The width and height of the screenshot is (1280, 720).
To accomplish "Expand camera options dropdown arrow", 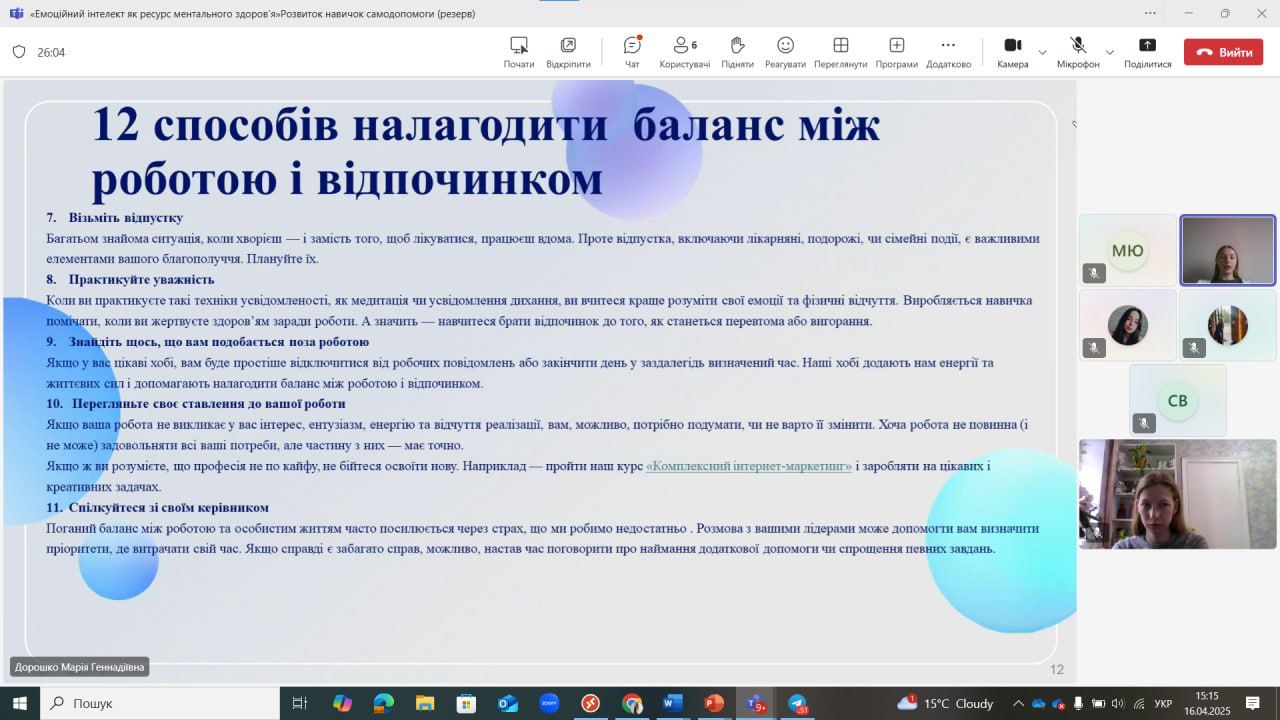I will pyautogui.click(x=1043, y=52).
